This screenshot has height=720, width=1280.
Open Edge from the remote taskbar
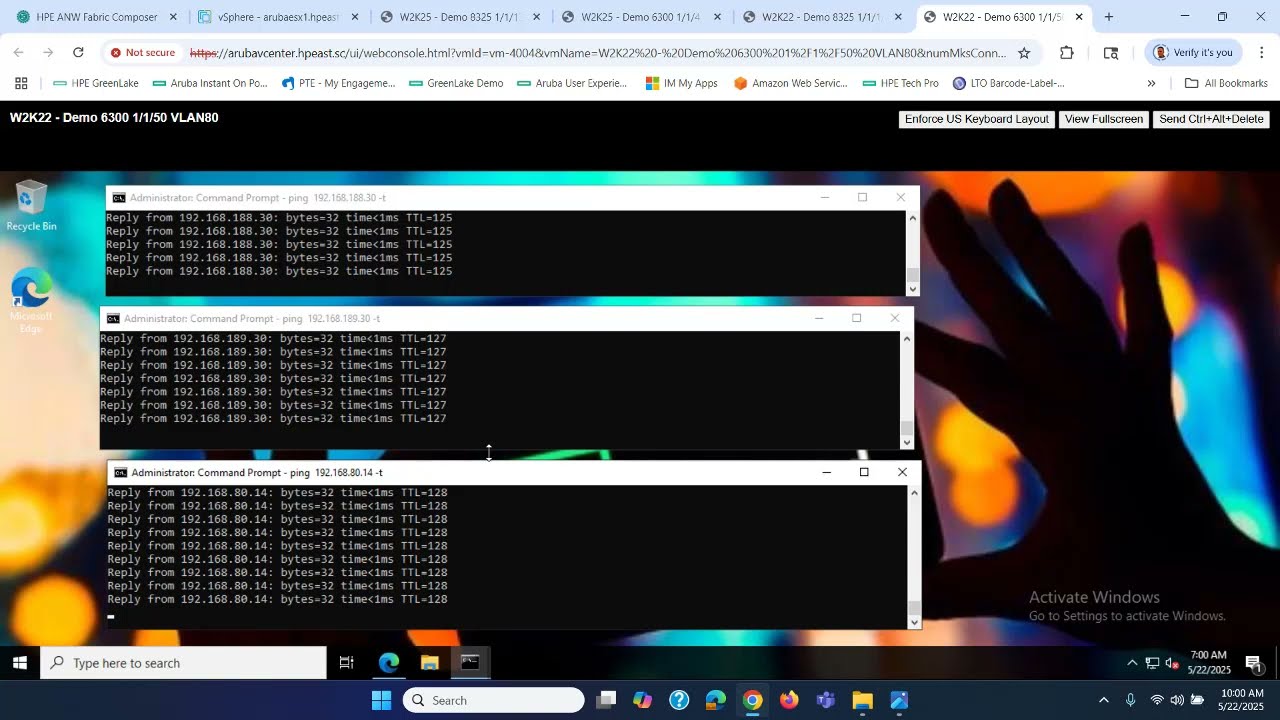pyautogui.click(x=389, y=663)
